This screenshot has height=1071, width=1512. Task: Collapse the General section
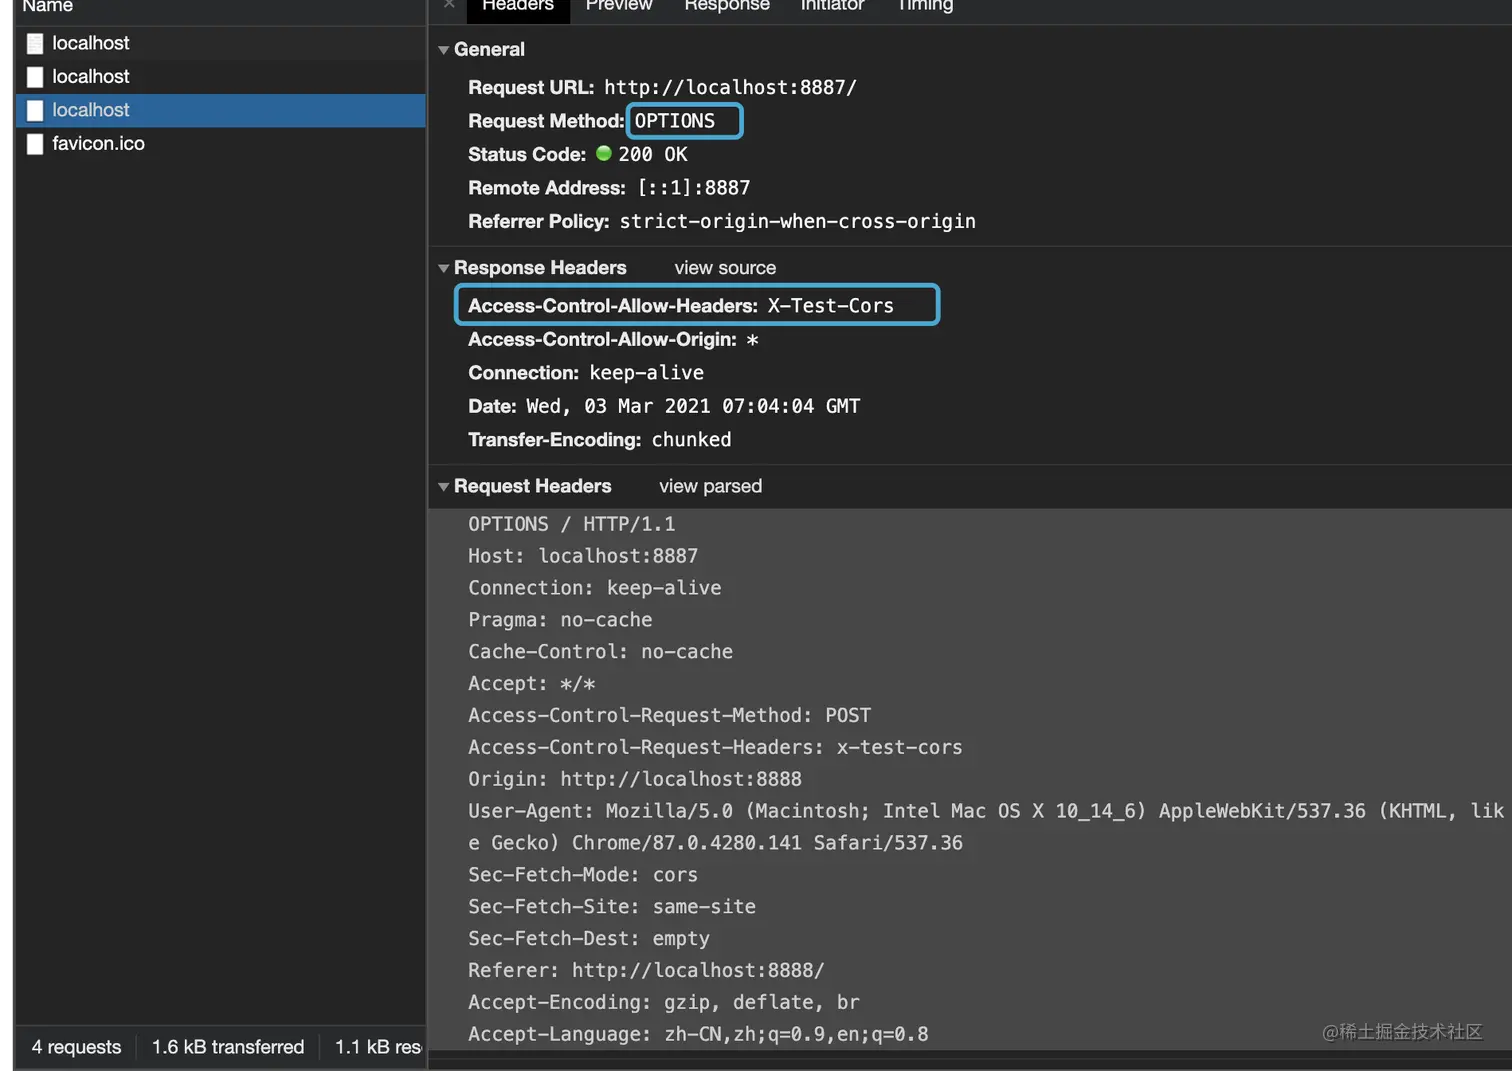point(444,50)
